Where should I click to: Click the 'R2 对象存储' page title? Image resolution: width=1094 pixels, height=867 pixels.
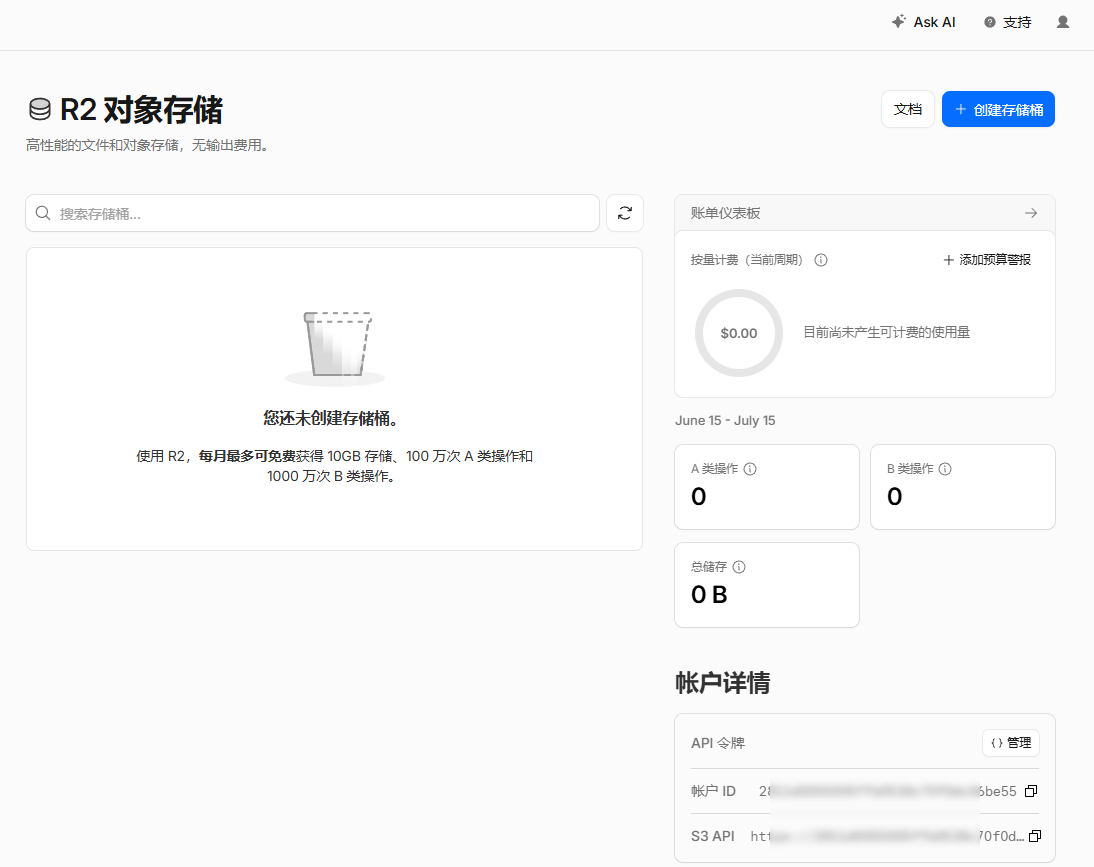pyautogui.click(x=142, y=110)
